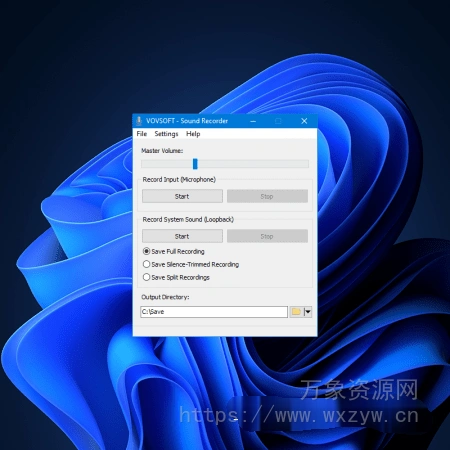This screenshot has width=450, height=450.
Task: Click the Record Input (Microphone) group label
Action: tap(179, 179)
